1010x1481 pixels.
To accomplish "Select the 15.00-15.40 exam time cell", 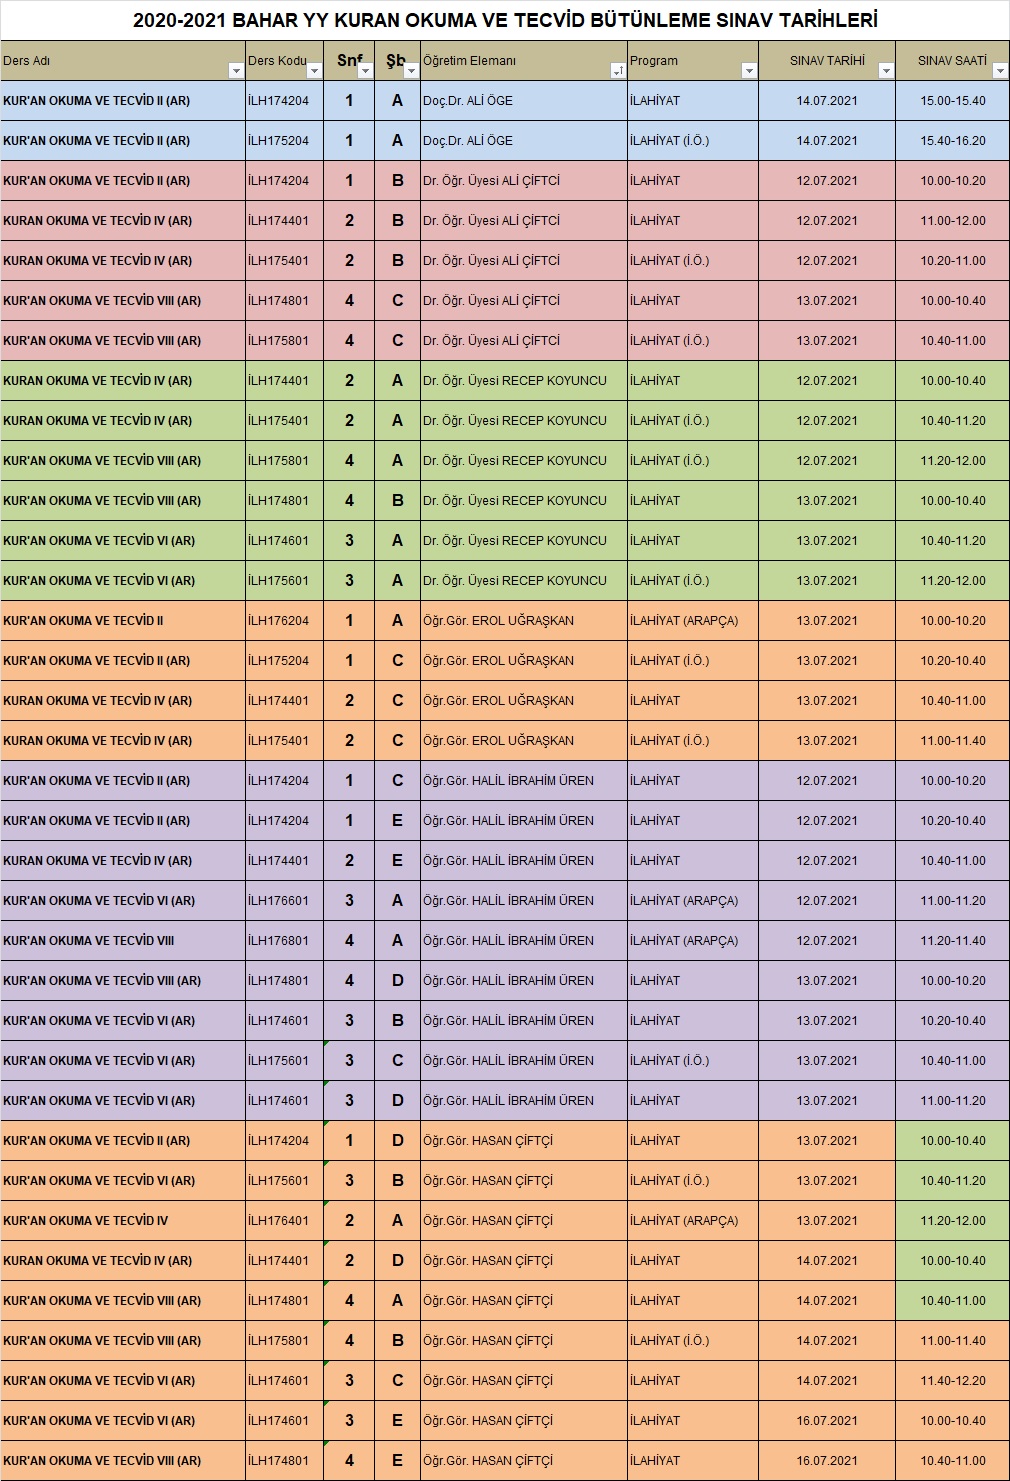I will [x=952, y=101].
